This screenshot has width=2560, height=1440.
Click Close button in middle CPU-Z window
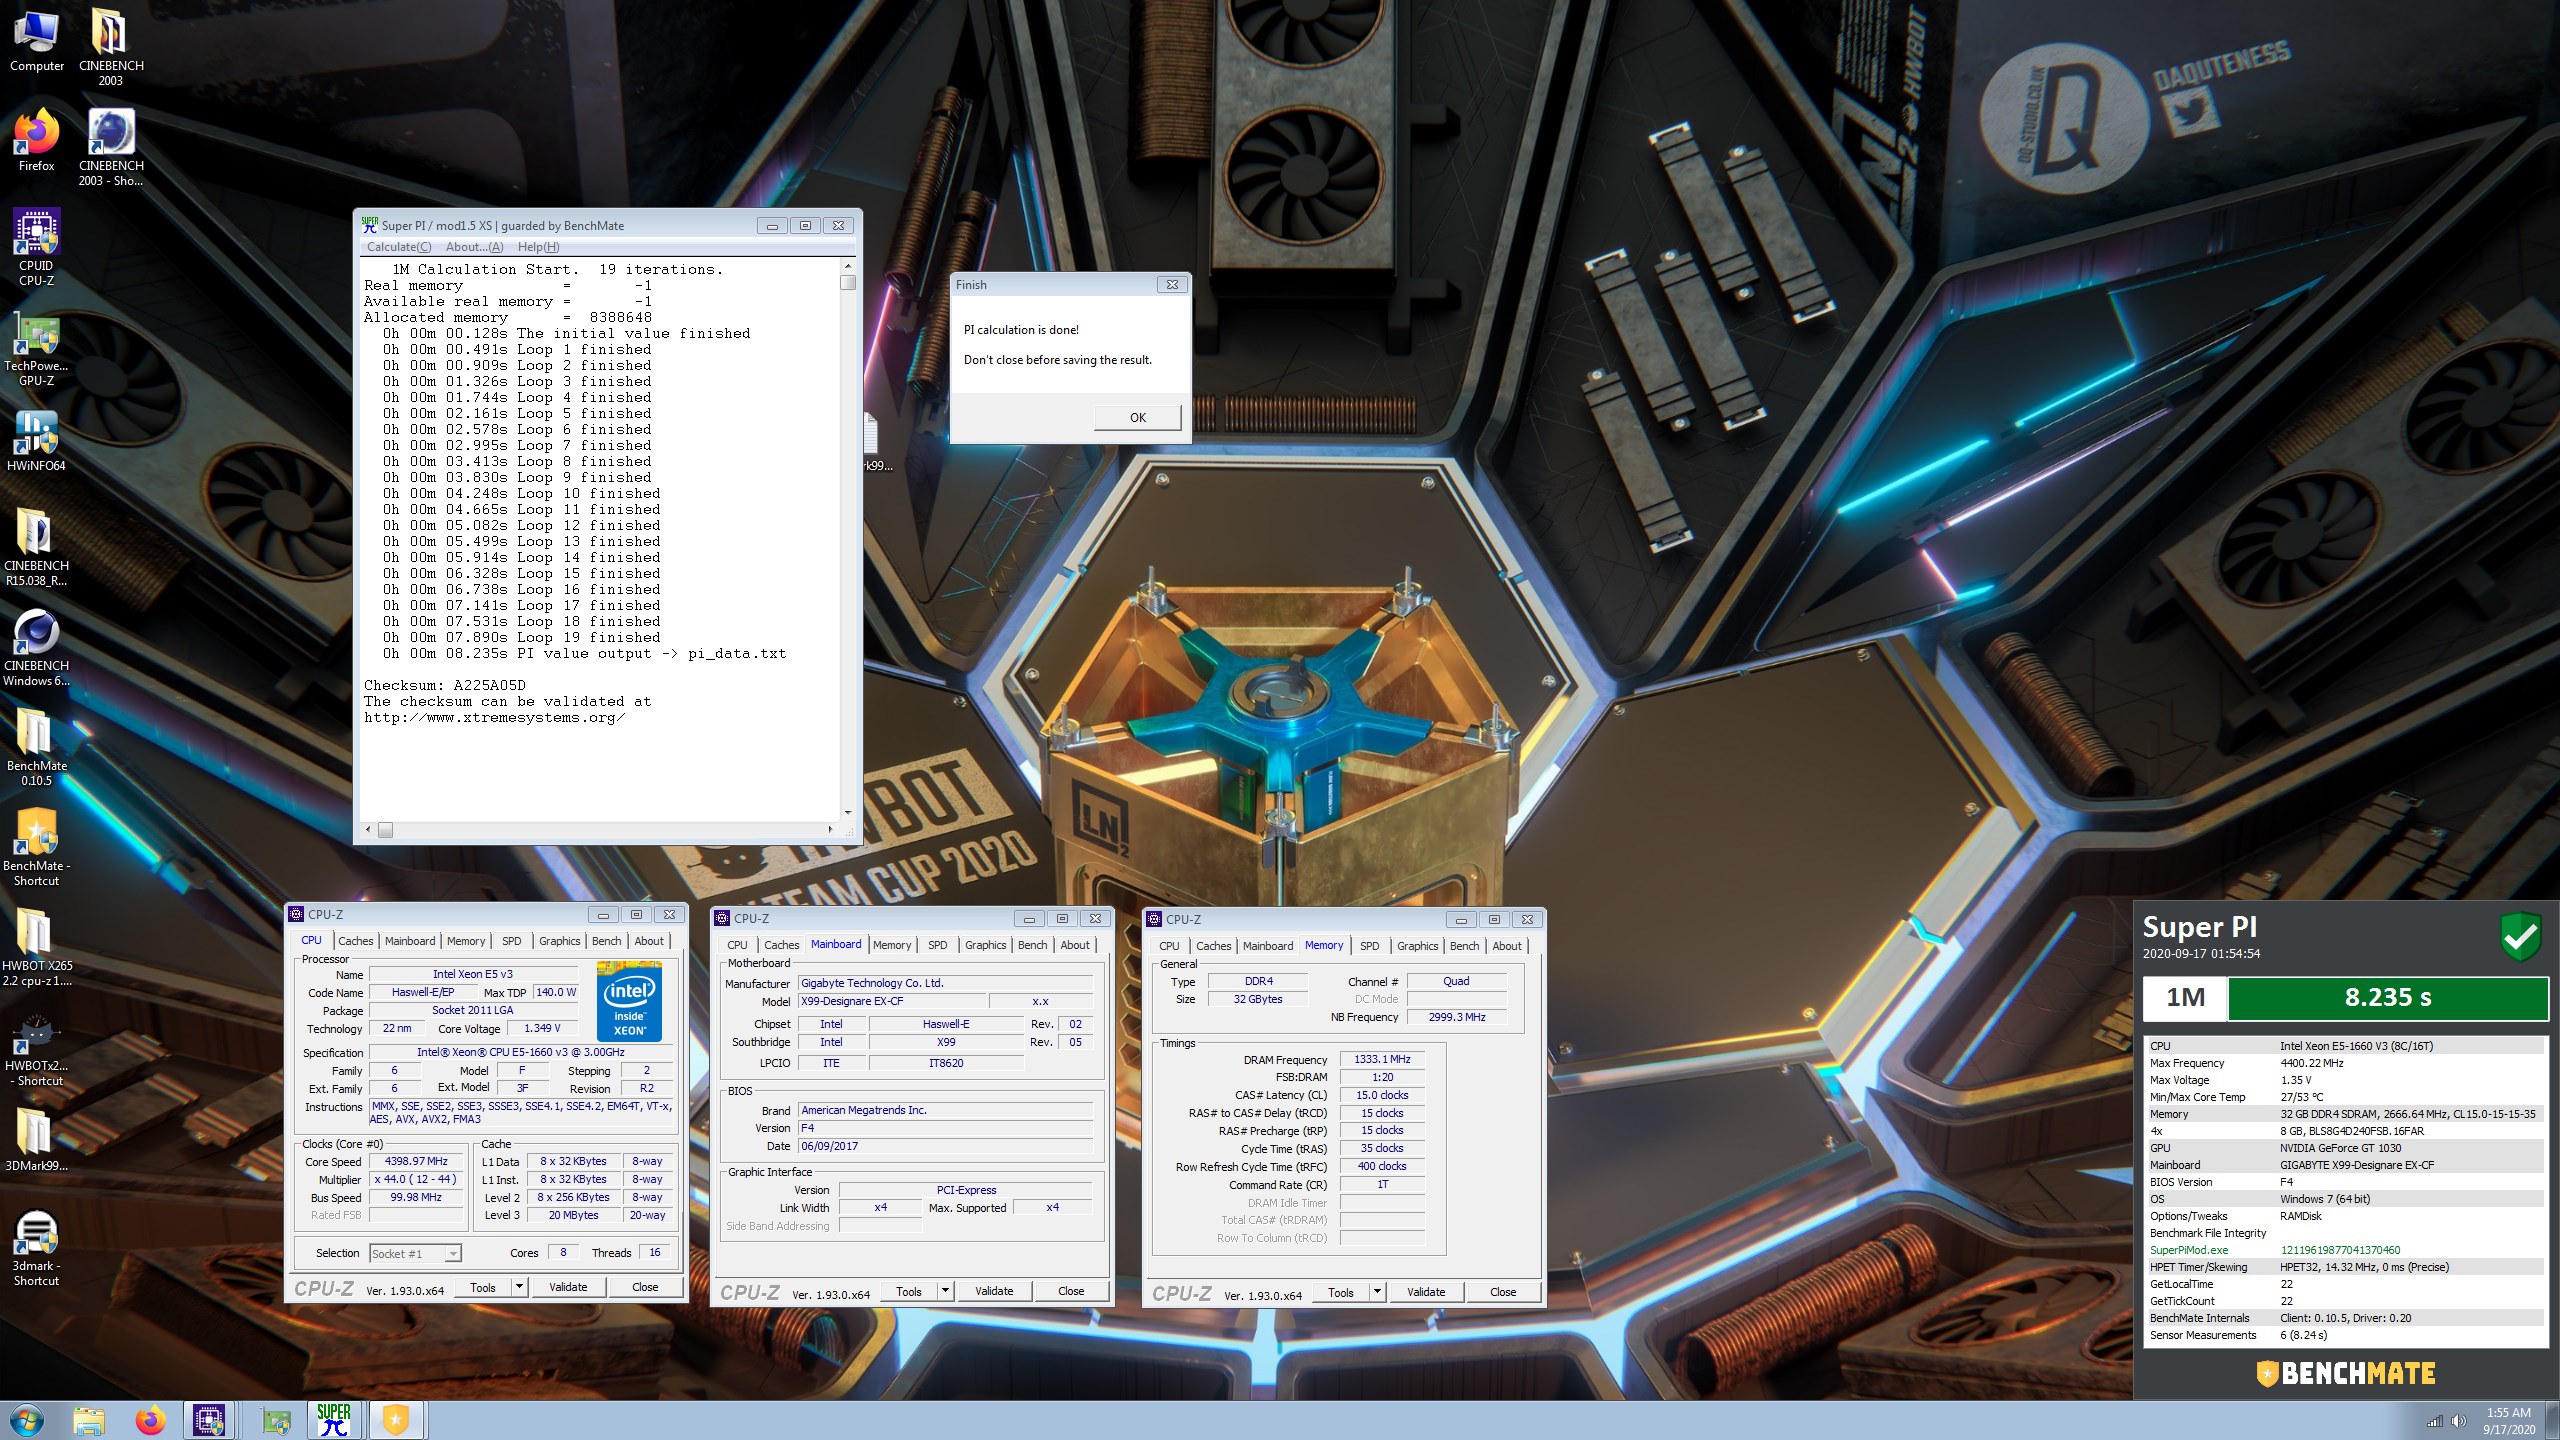pyautogui.click(x=1071, y=1291)
